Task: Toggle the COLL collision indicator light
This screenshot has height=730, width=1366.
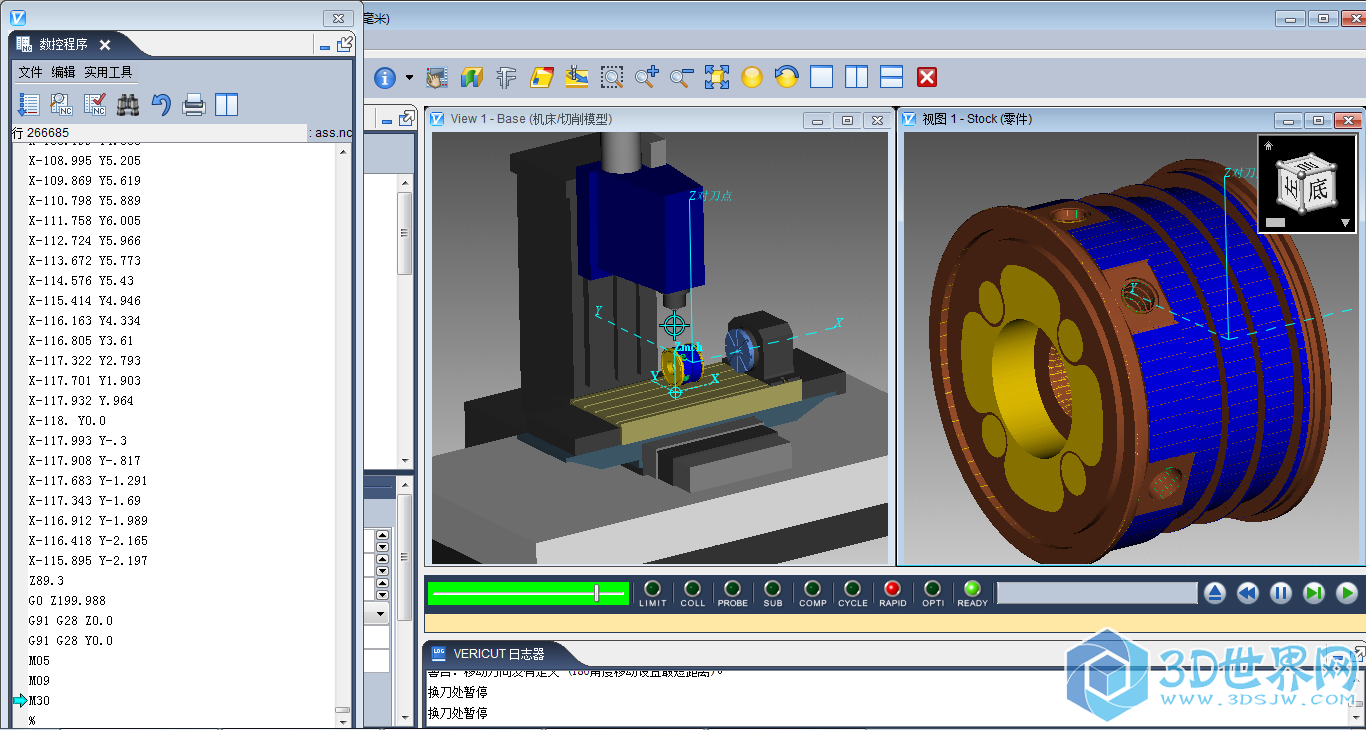Action: tap(692, 589)
